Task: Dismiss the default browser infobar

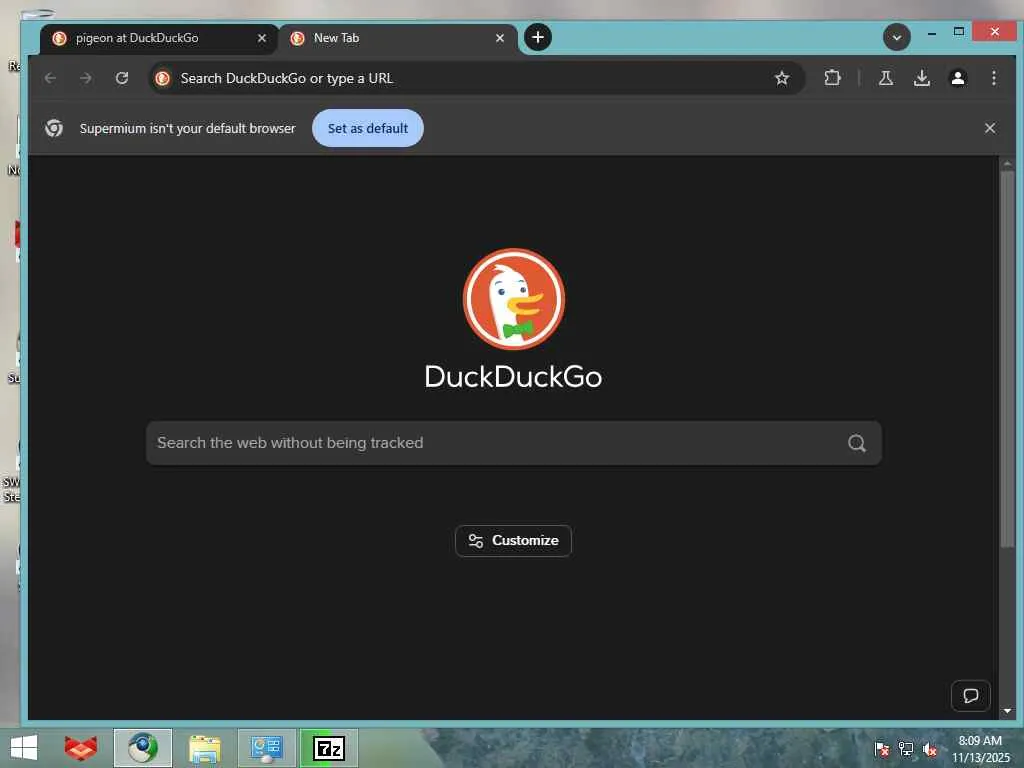Action: pyautogui.click(x=989, y=128)
